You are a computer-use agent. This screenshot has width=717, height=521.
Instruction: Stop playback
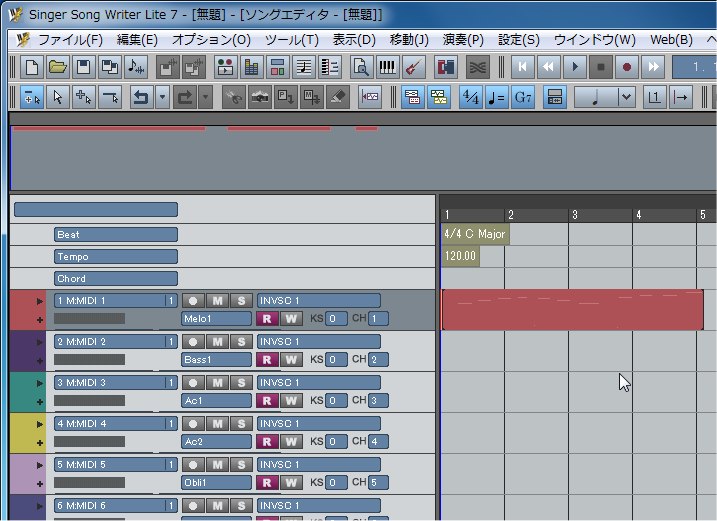(x=600, y=67)
